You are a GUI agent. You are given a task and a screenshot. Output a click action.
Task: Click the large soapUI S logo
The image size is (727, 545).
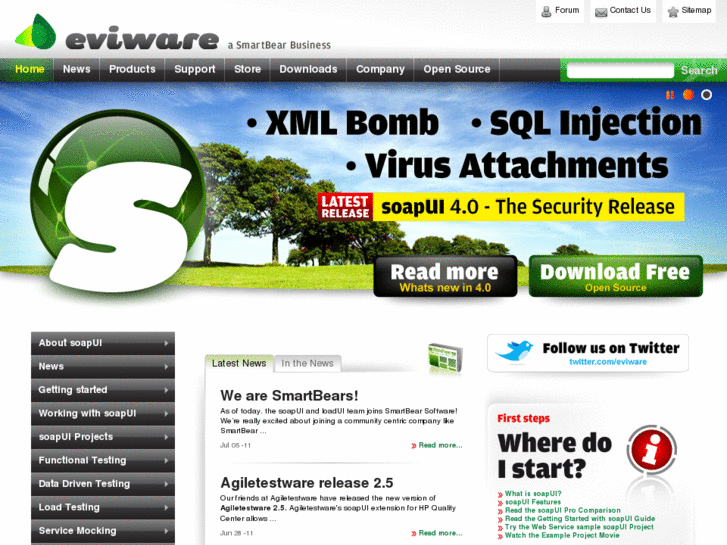coord(119,202)
